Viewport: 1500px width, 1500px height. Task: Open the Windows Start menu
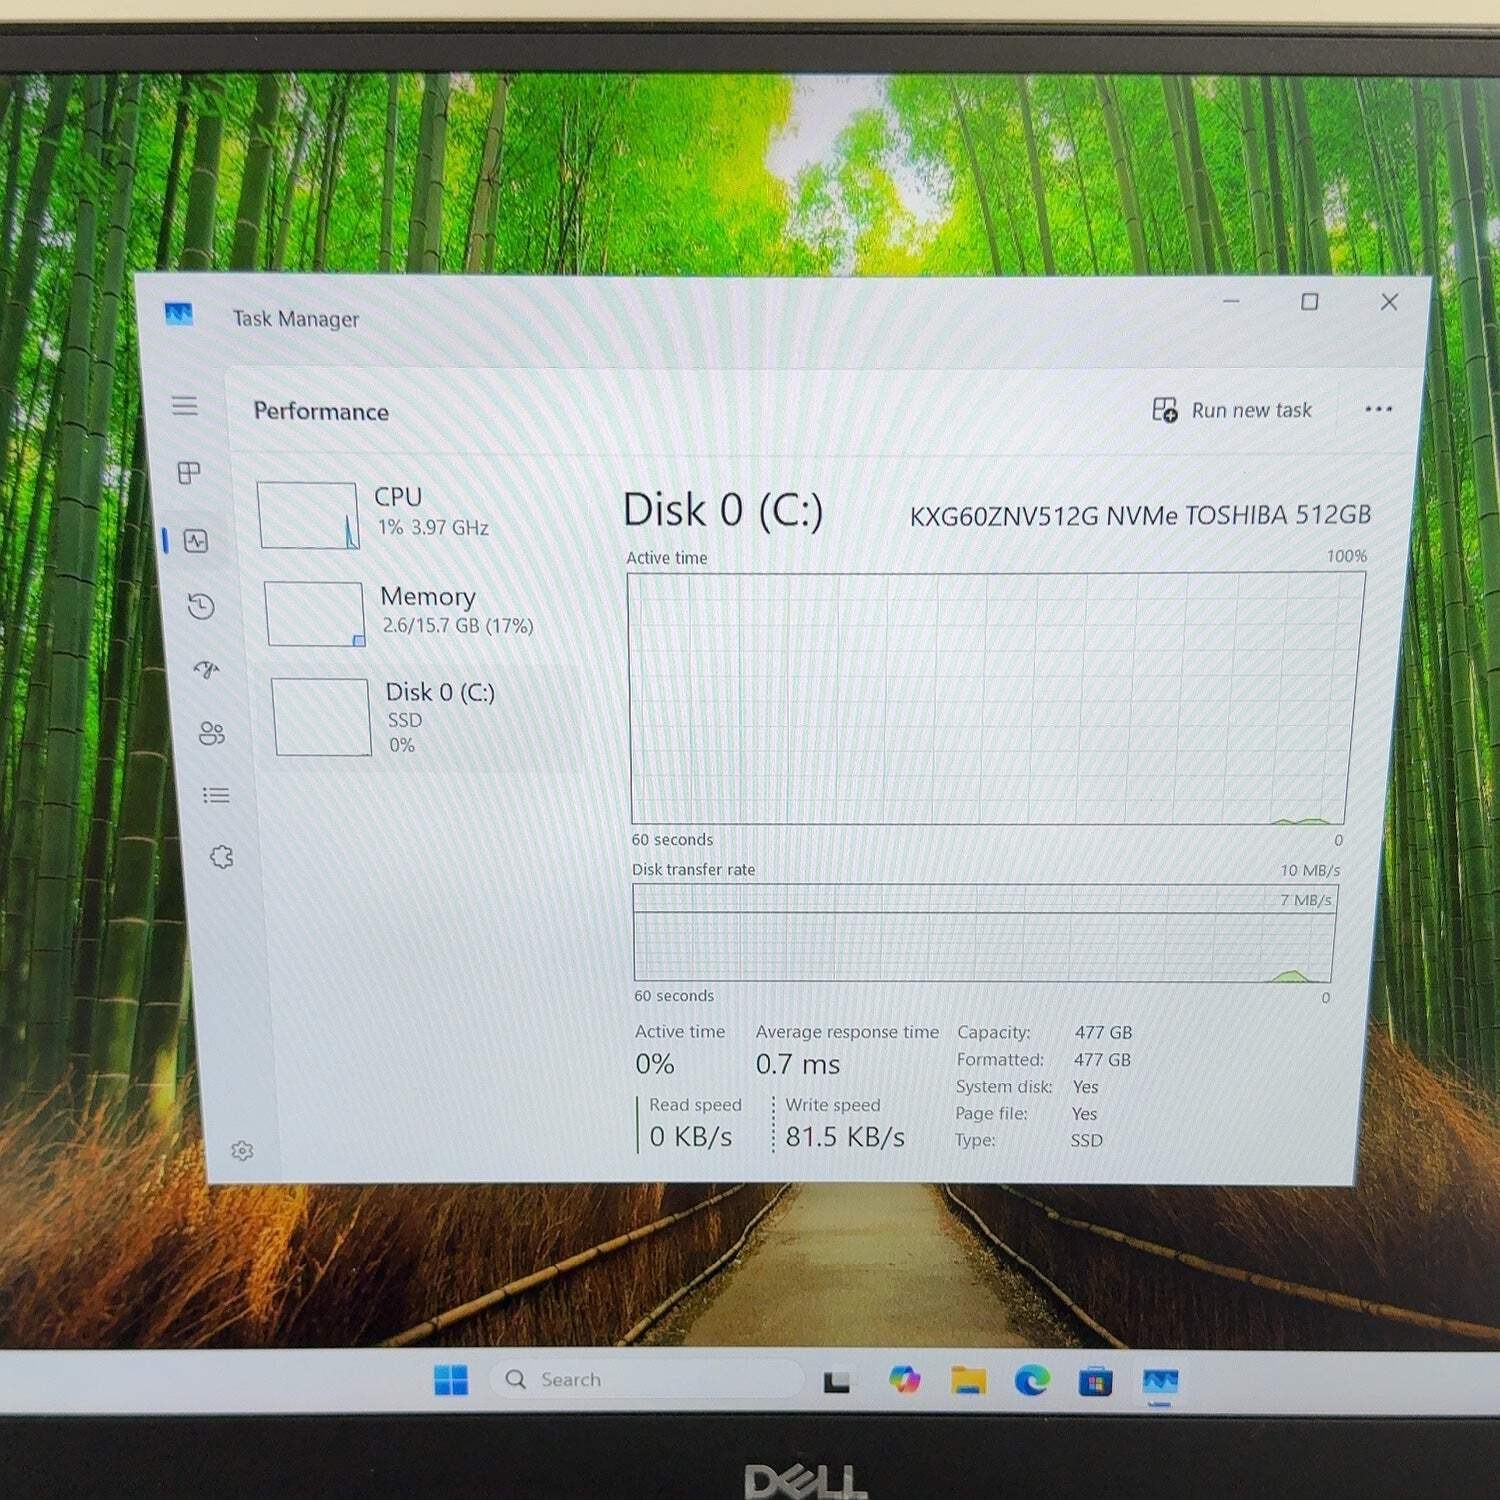coord(451,1380)
